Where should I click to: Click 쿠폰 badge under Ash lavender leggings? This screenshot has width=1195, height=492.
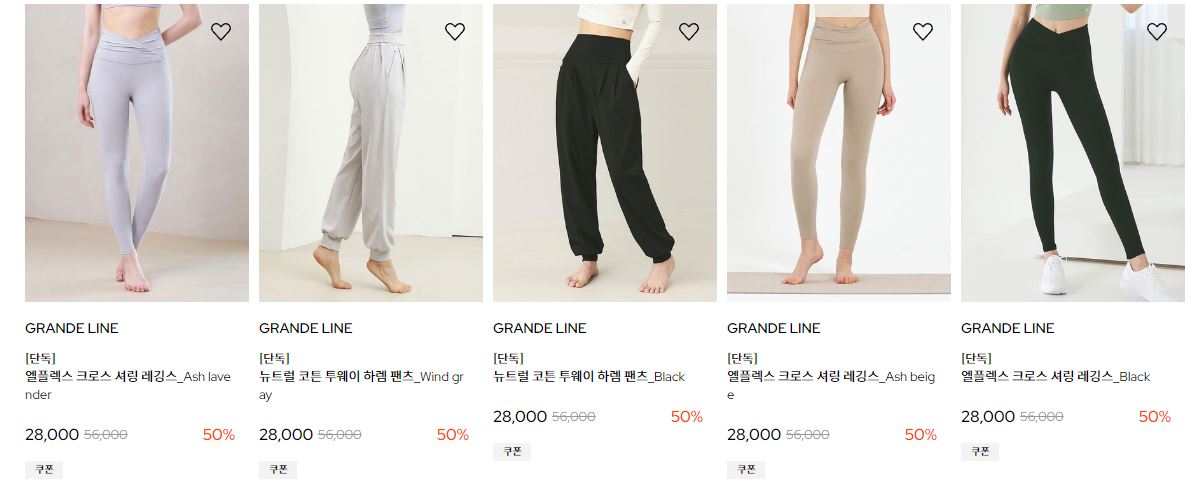point(44,469)
